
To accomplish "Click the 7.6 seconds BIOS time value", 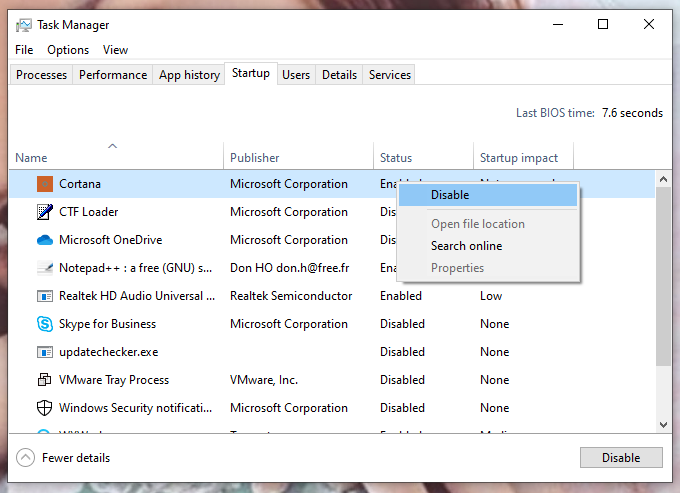I will coord(632,113).
